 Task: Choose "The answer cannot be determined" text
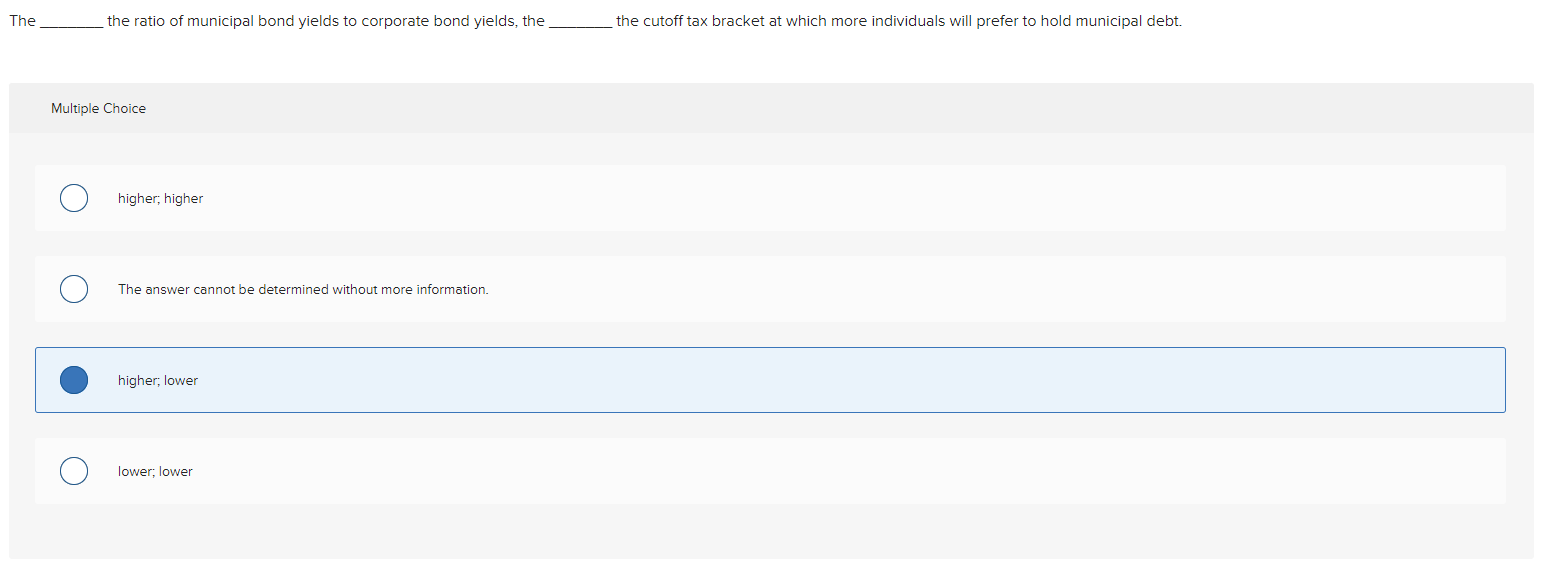click(x=303, y=290)
